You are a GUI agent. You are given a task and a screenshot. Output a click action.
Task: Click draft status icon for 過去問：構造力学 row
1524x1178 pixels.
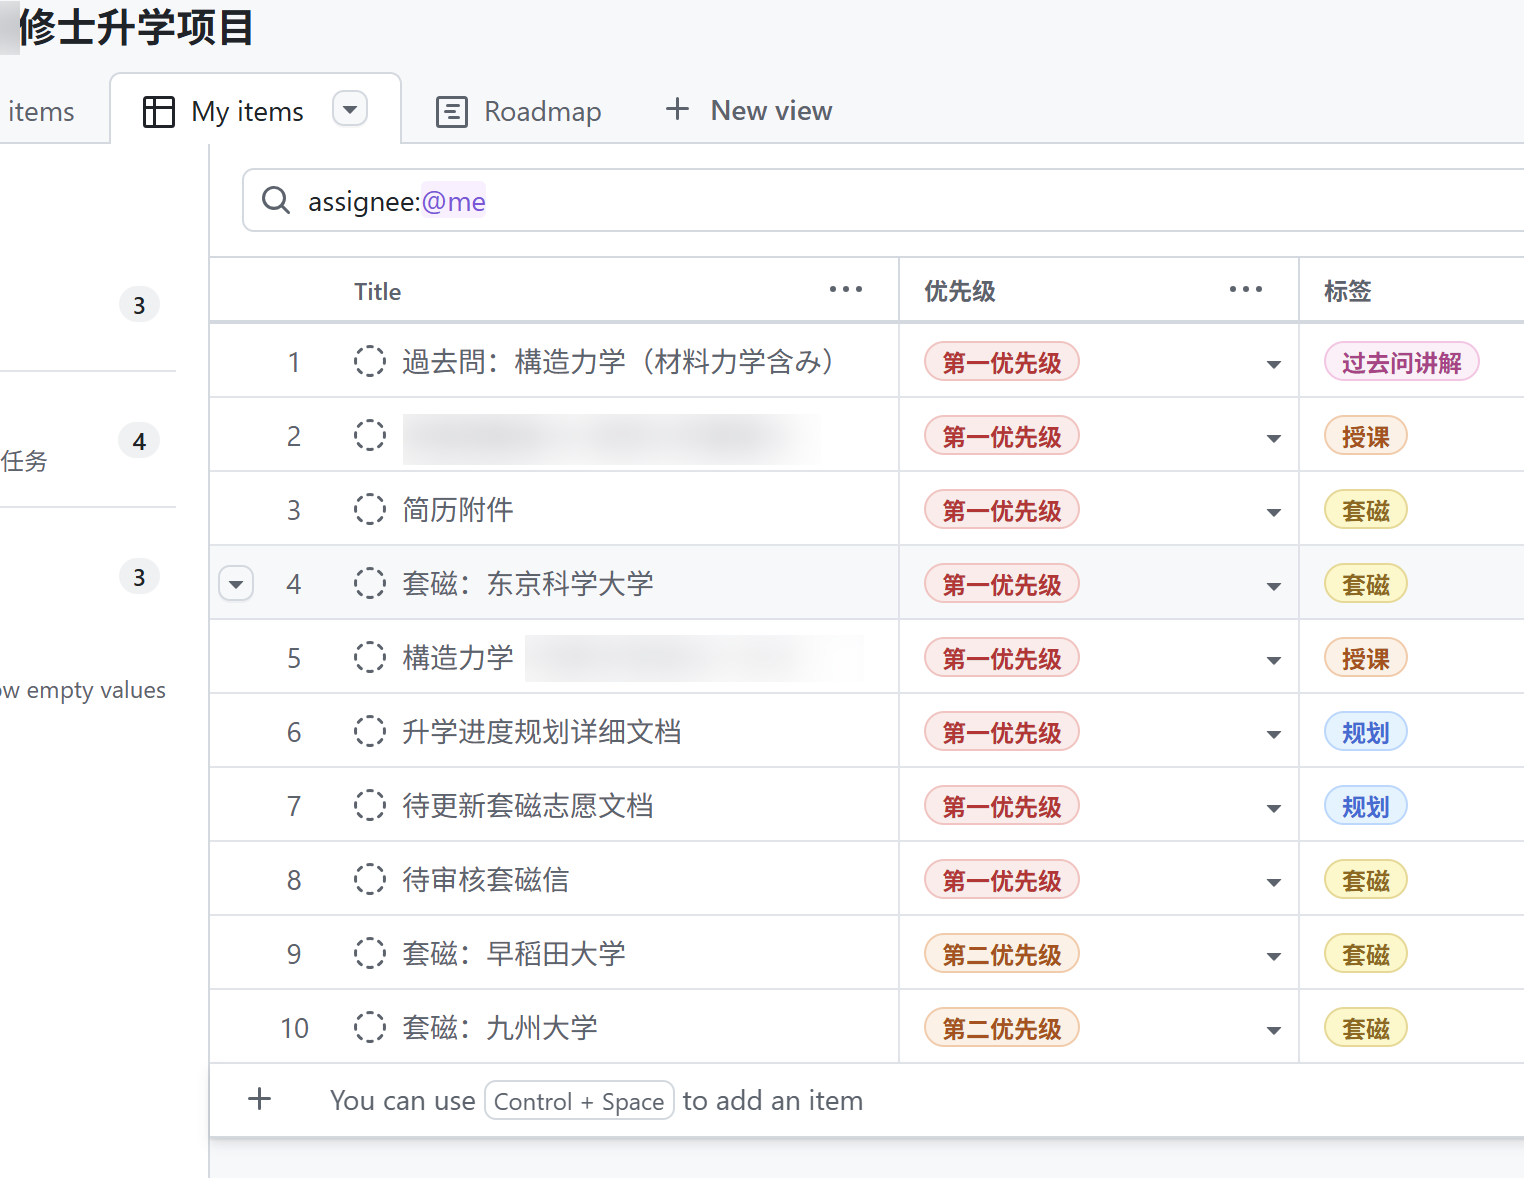(369, 361)
